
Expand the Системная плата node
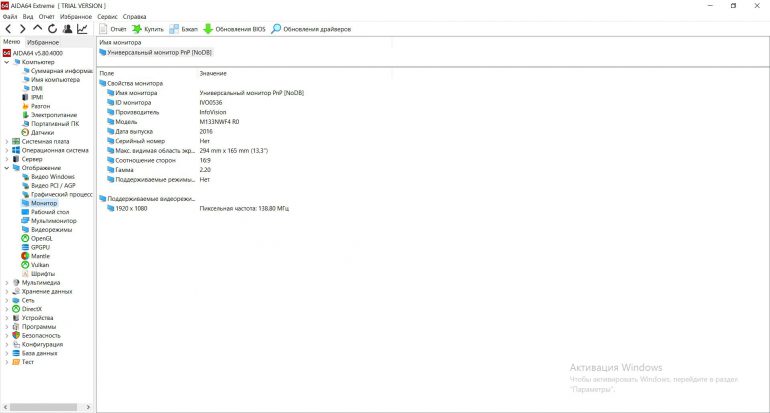[x=6, y=141]
